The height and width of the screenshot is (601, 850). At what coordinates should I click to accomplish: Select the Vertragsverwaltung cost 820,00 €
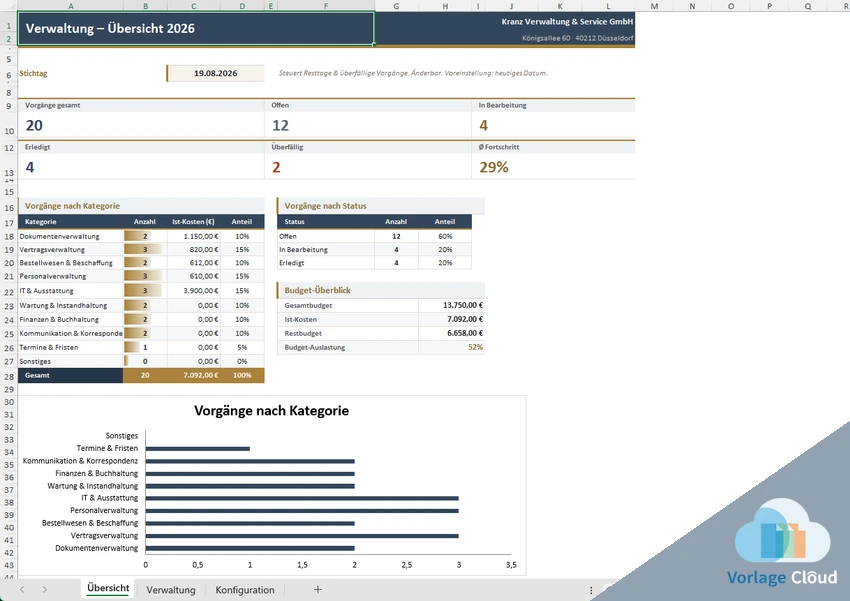point(194,249)
